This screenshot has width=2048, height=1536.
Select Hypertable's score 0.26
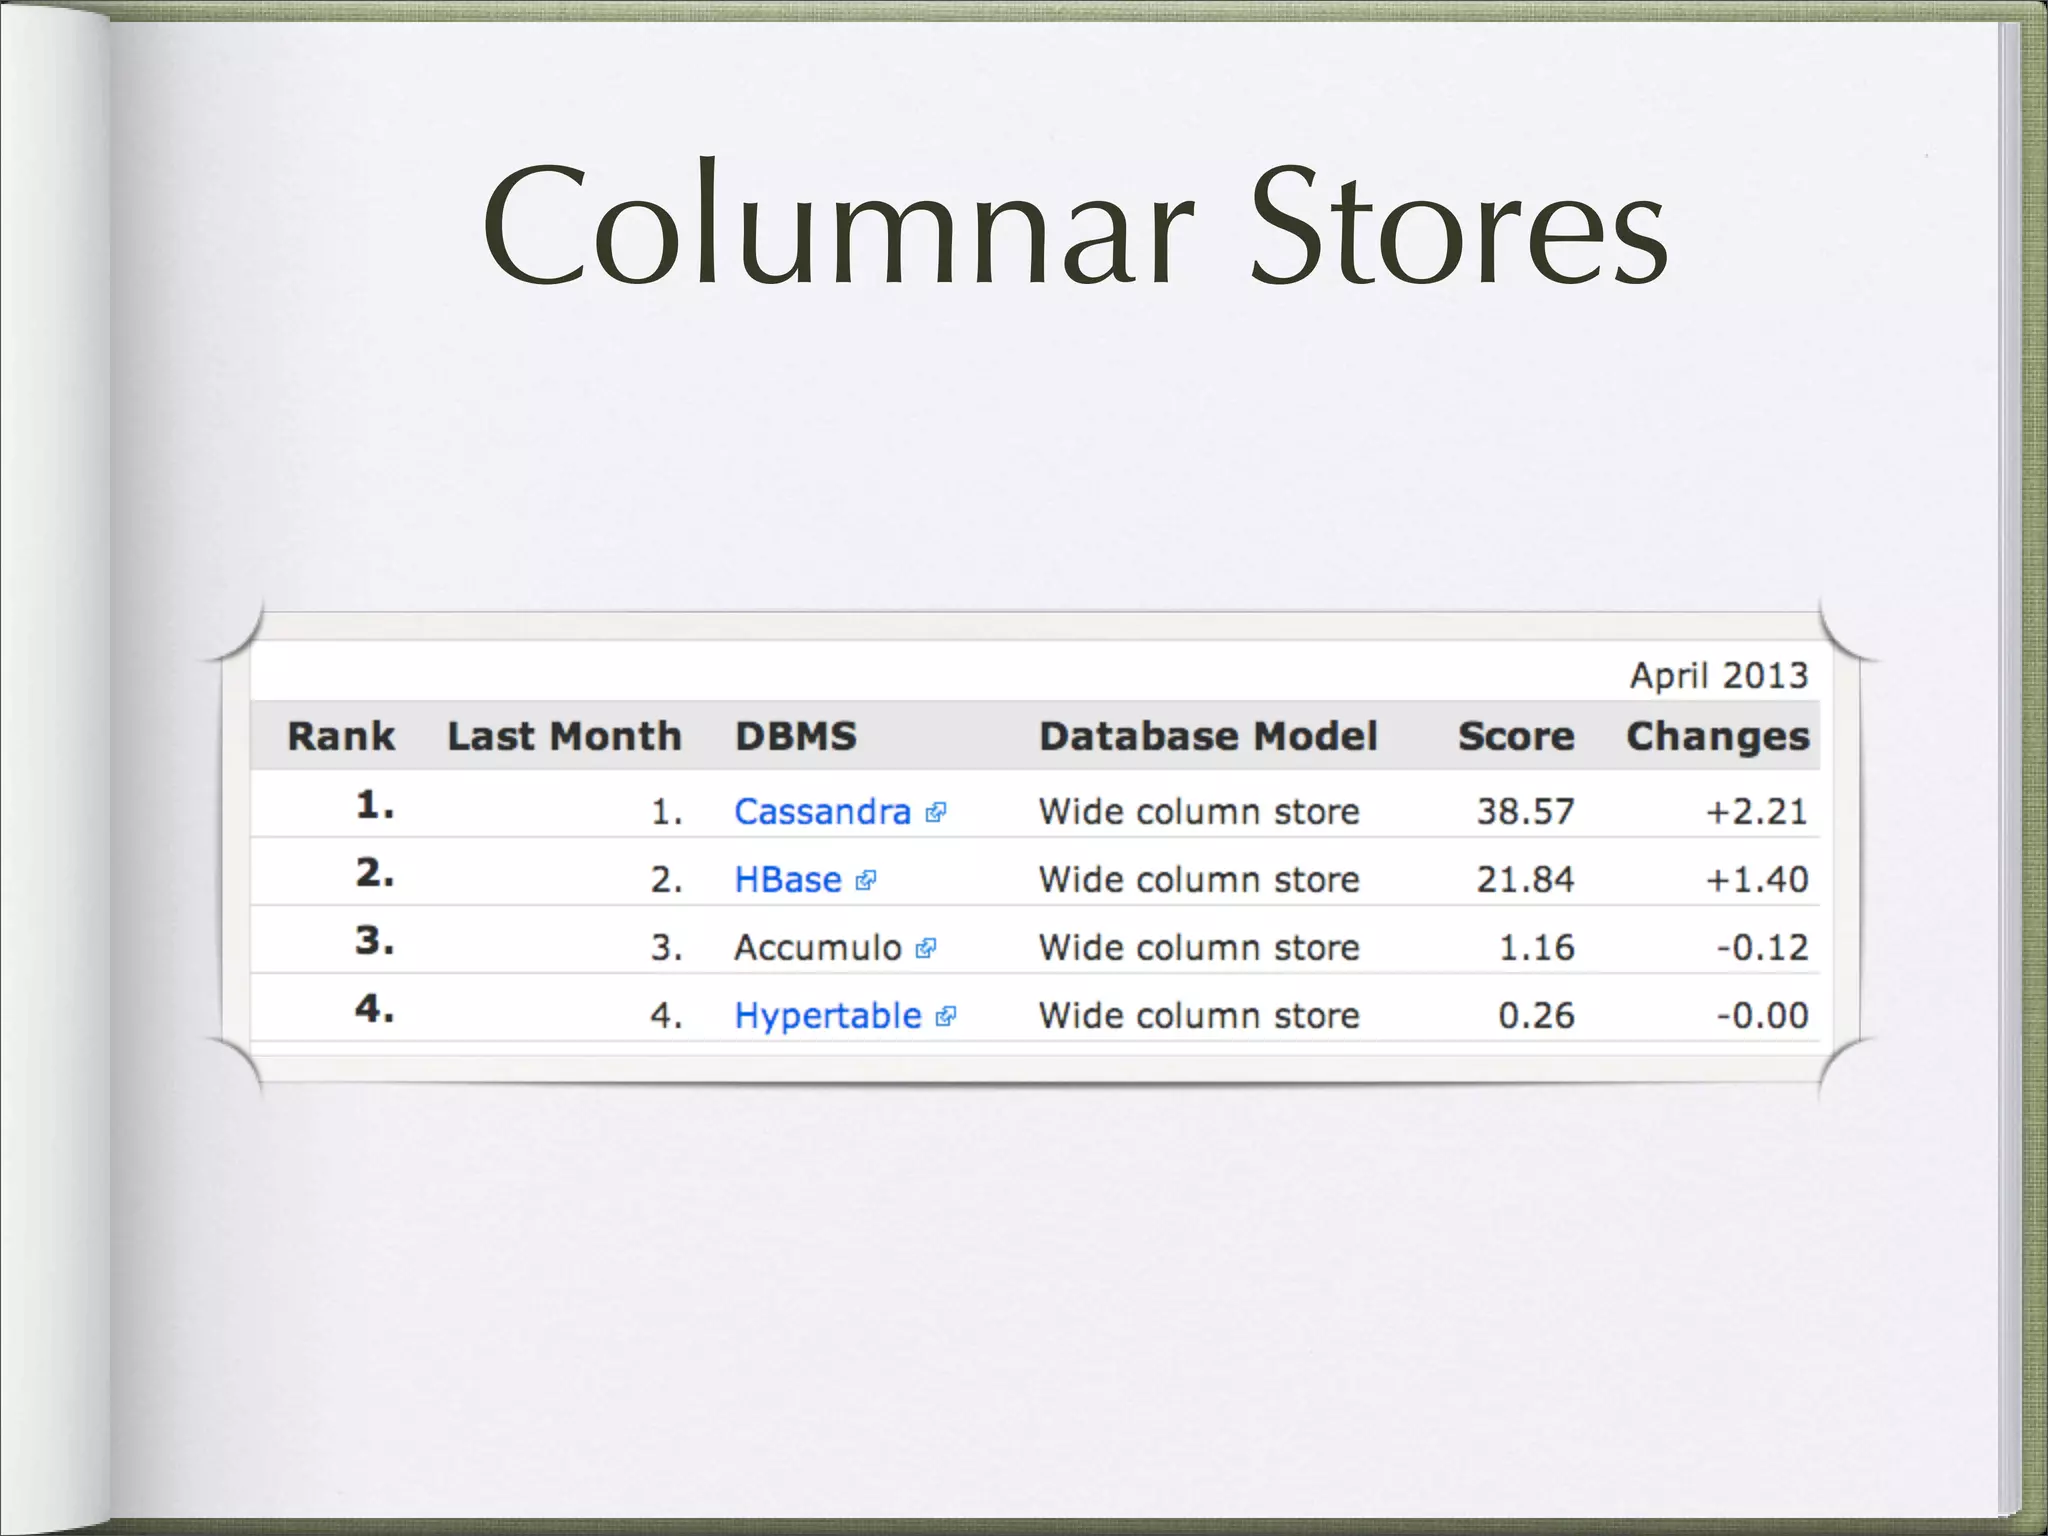coord(1537,1015)
